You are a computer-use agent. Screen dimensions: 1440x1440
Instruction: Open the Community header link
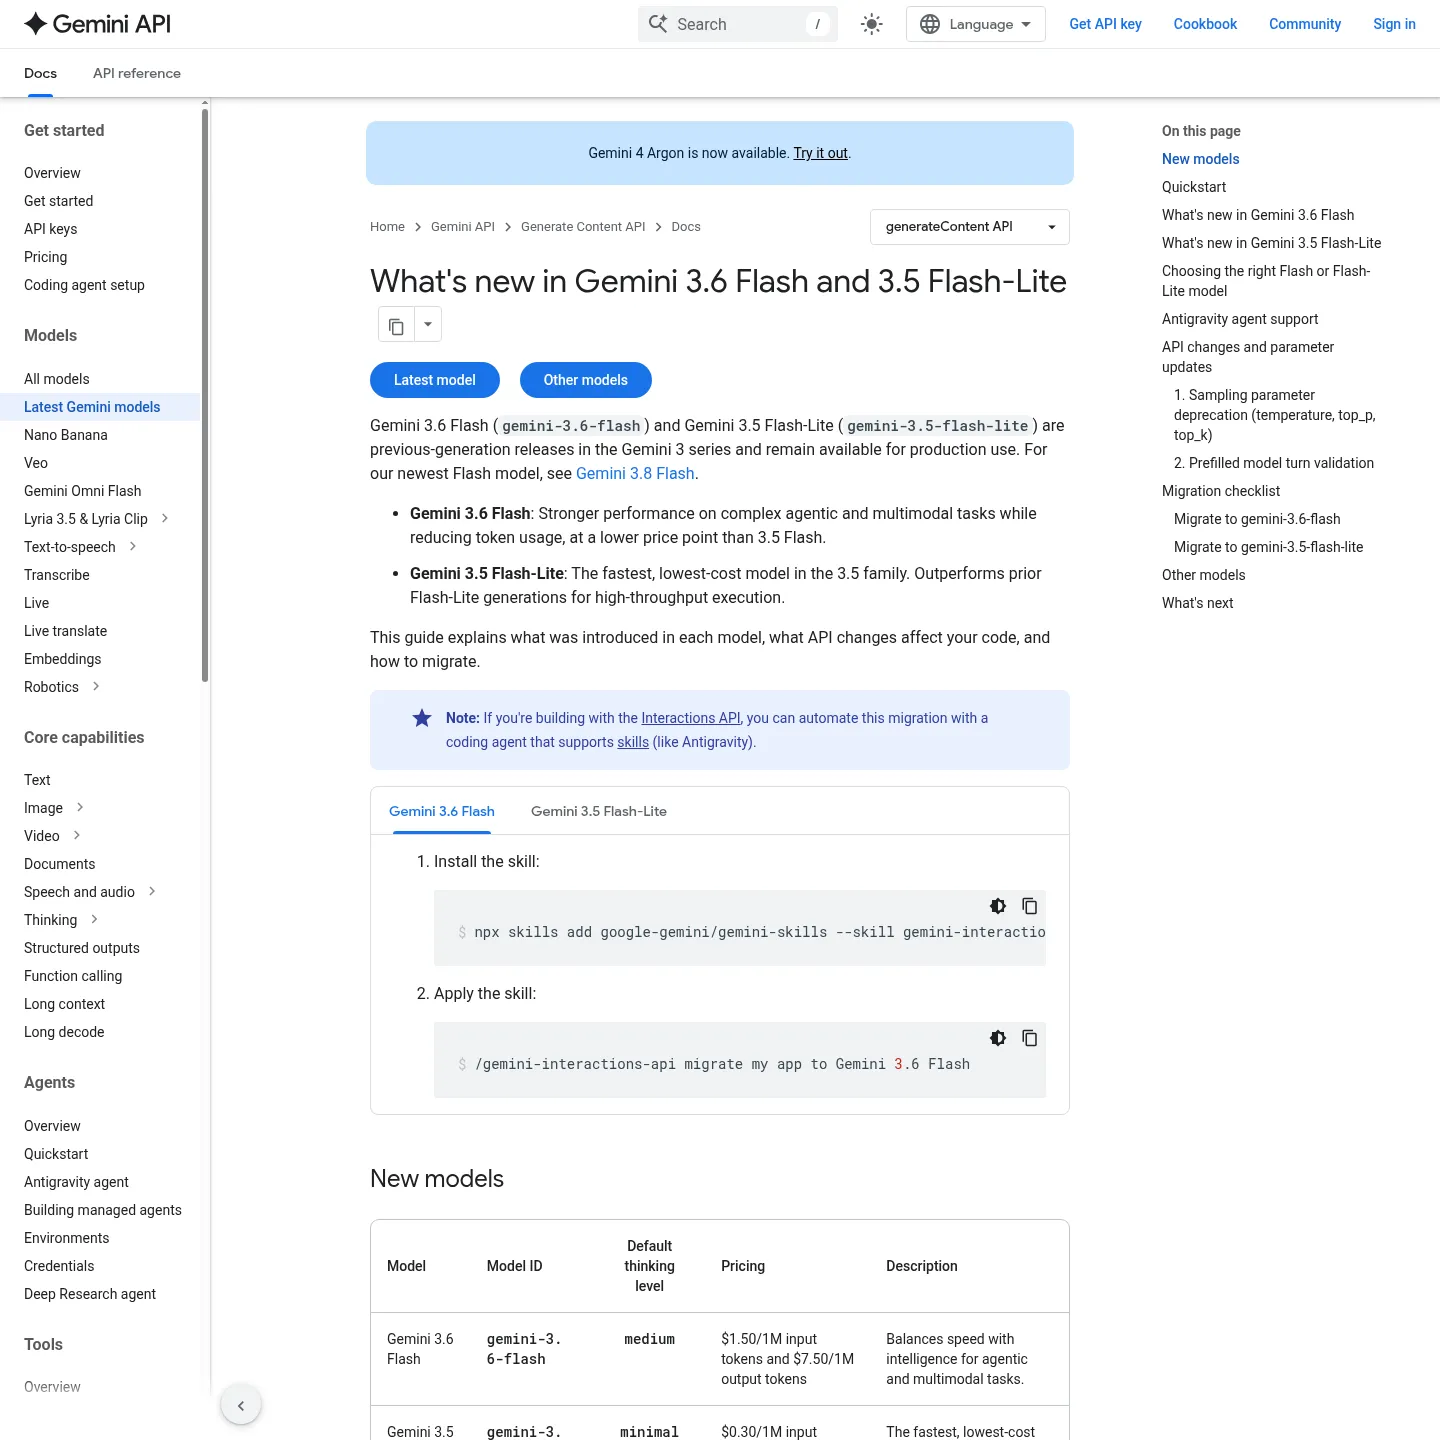click(1305, 24)
